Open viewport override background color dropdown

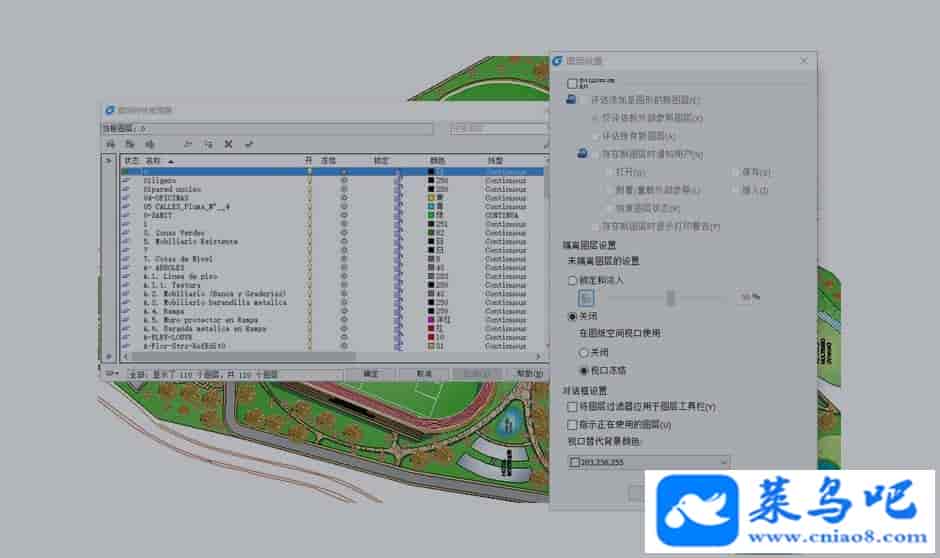[x=723, y=461]
